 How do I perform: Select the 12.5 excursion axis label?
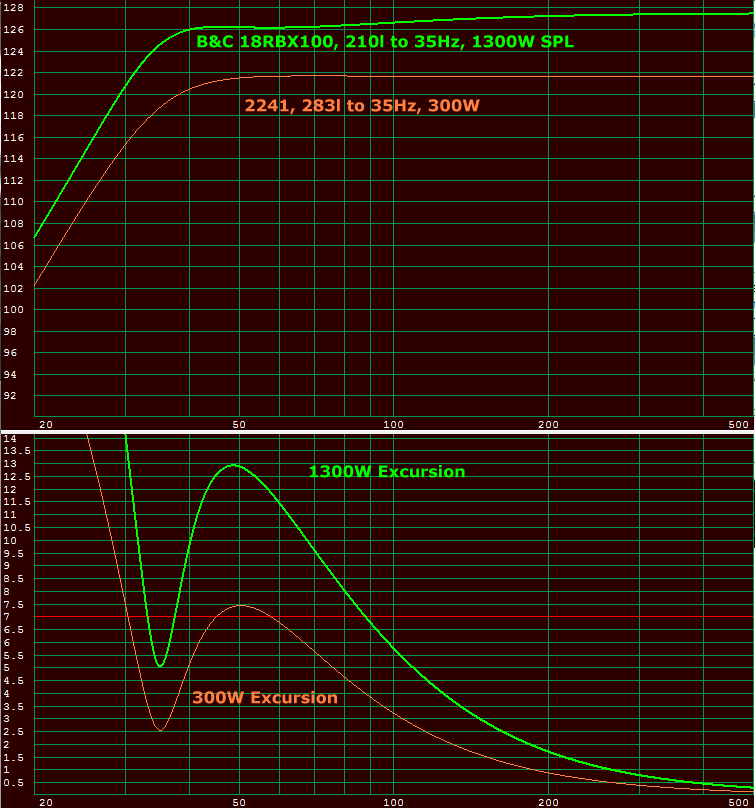point(17,477)
